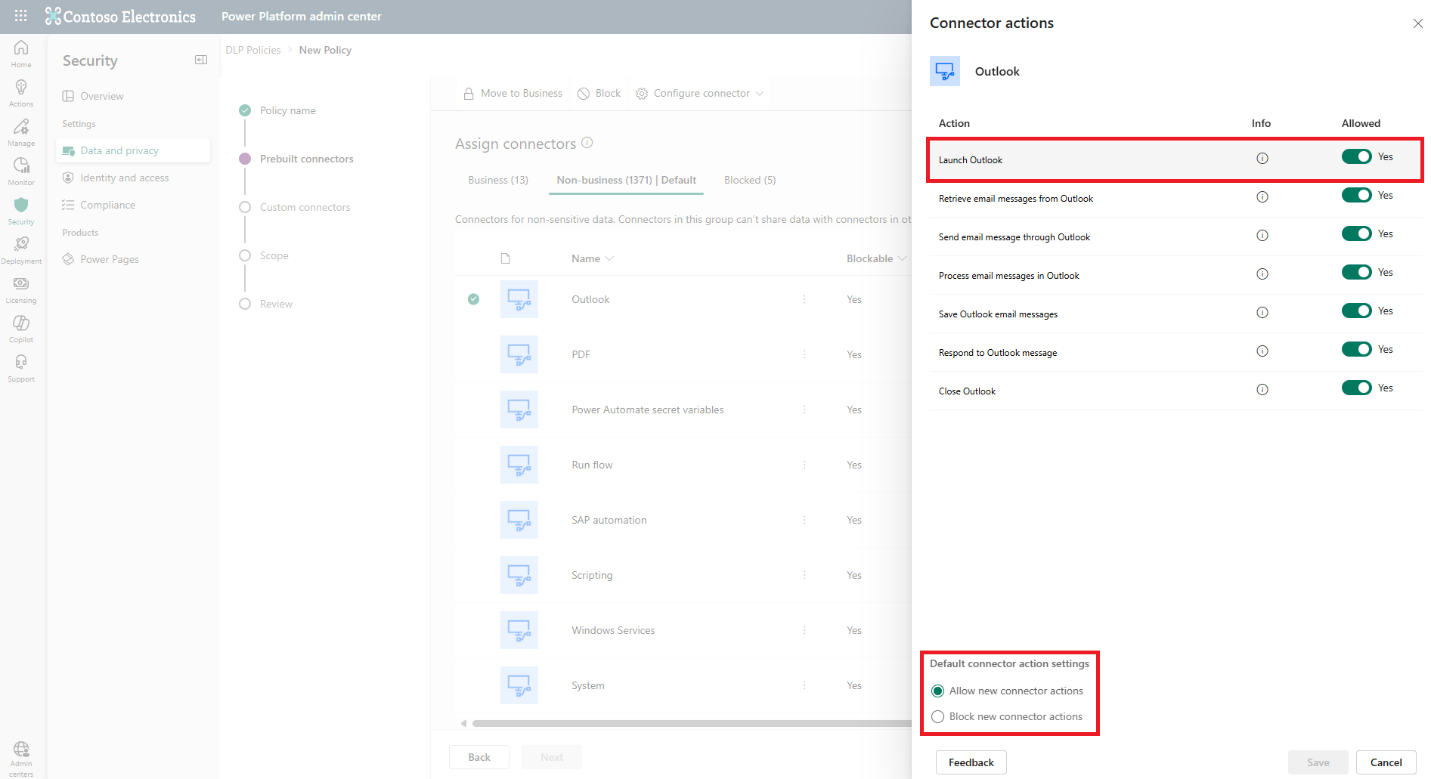Open more options for Windows Services row

(x=804, y=630)
